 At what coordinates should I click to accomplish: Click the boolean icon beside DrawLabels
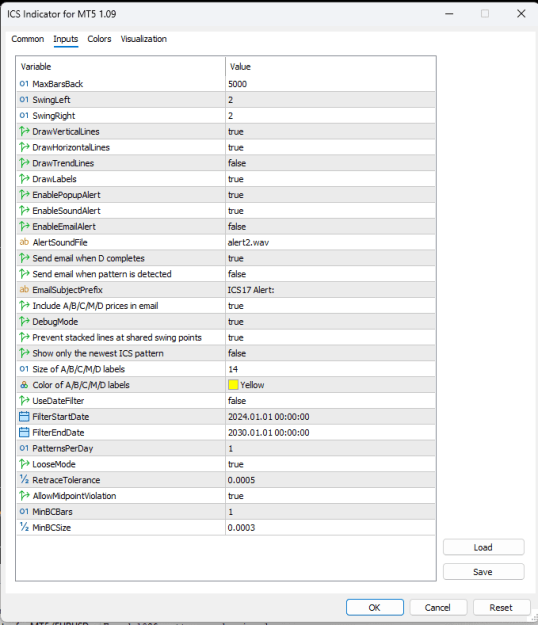click(x=24, y=179)
